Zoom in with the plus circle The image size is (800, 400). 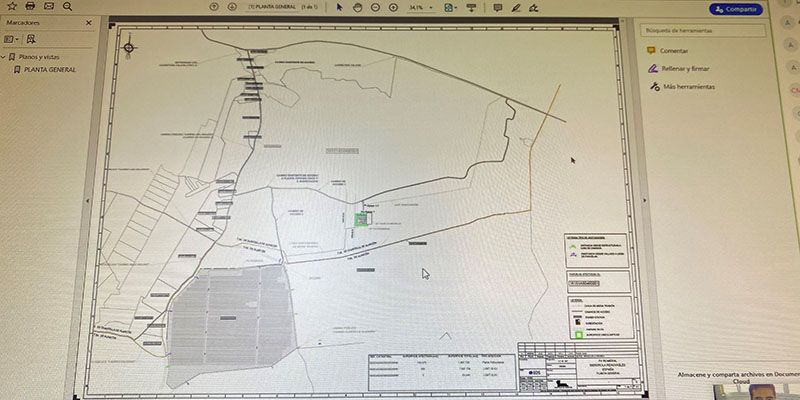pos(392,6)
